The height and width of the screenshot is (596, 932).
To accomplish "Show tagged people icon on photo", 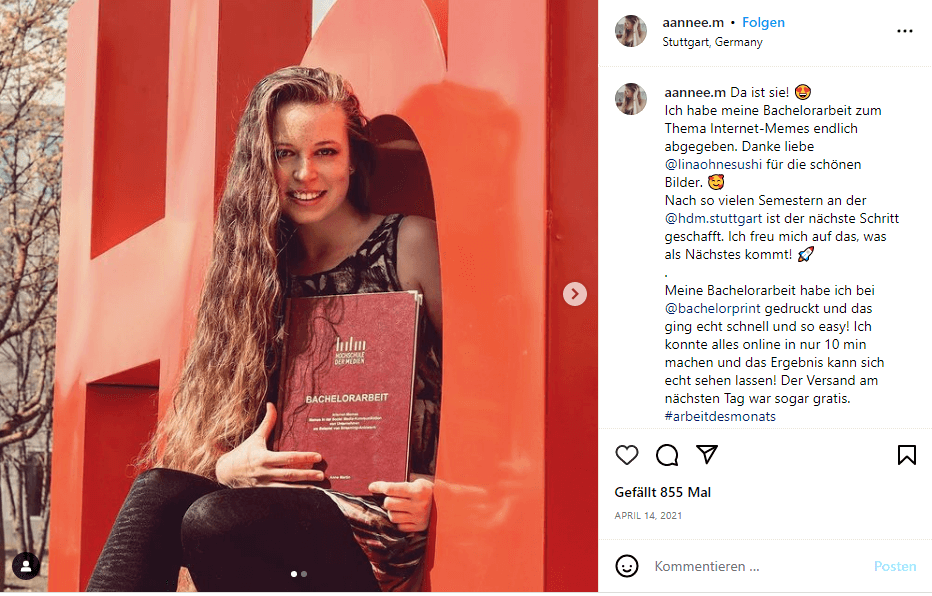I will tap(26, 566).
